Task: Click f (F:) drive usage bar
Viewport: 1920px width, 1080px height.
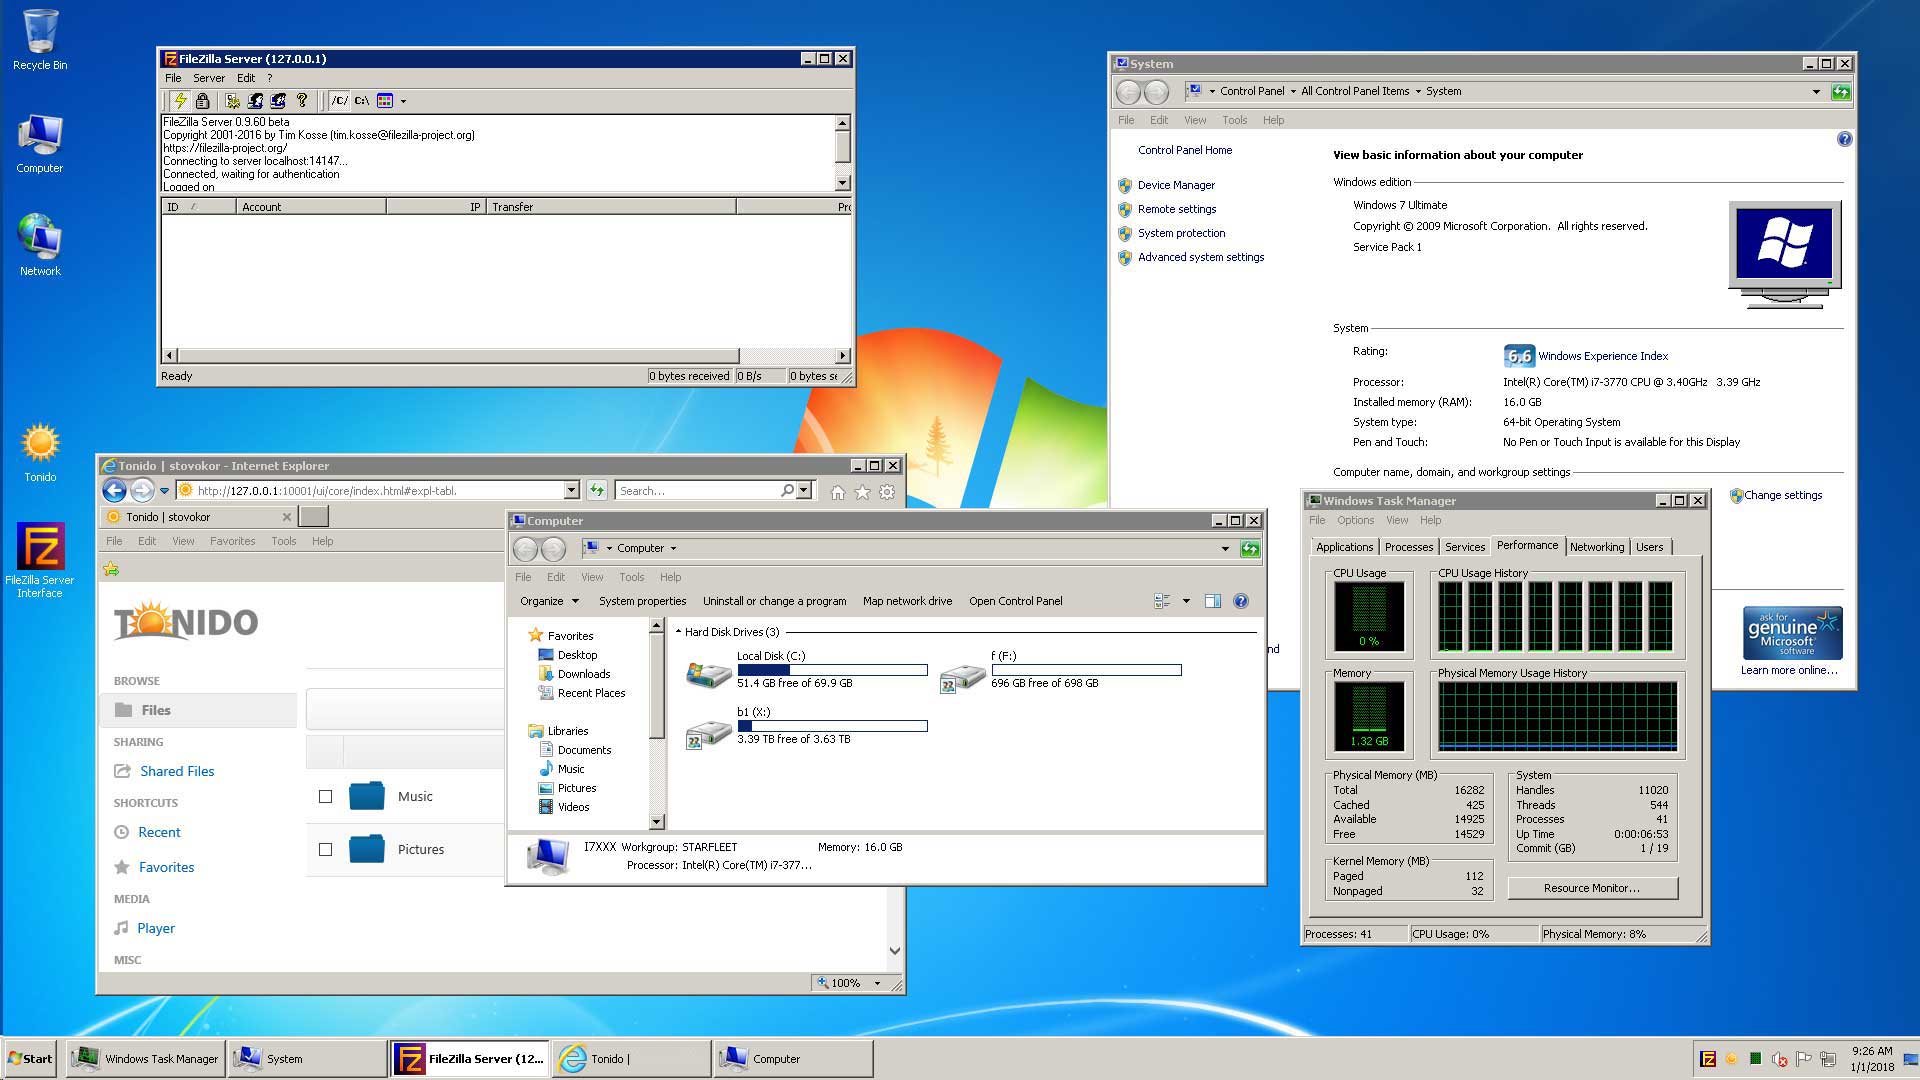Action: pos(1086,670)
